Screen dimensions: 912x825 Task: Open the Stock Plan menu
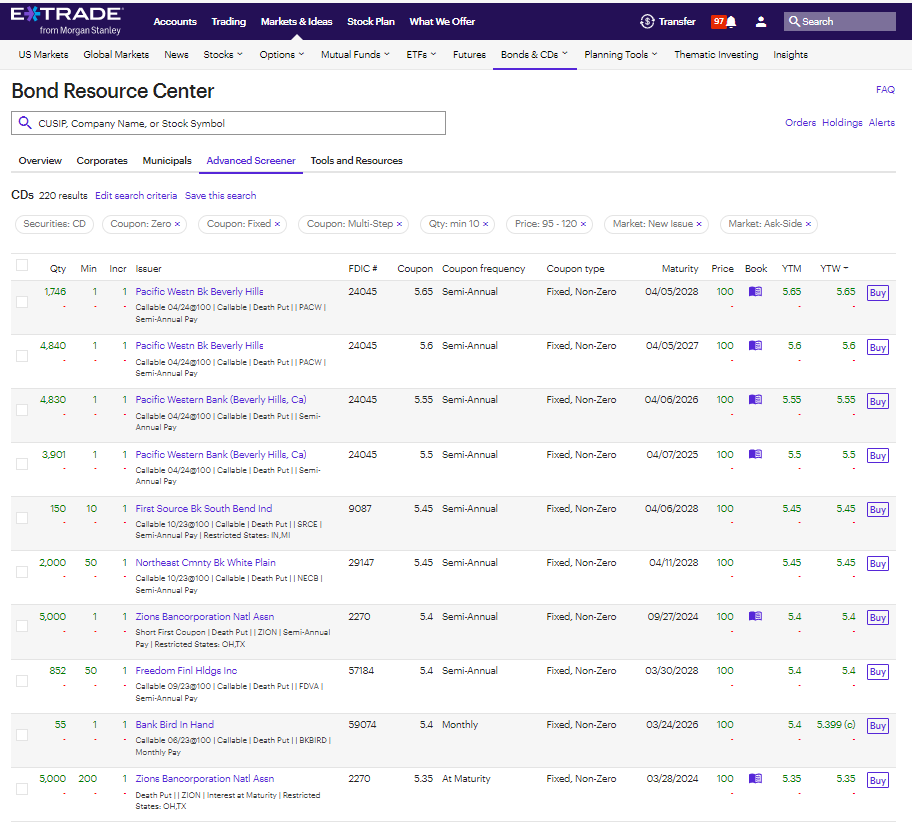[371, 22]
